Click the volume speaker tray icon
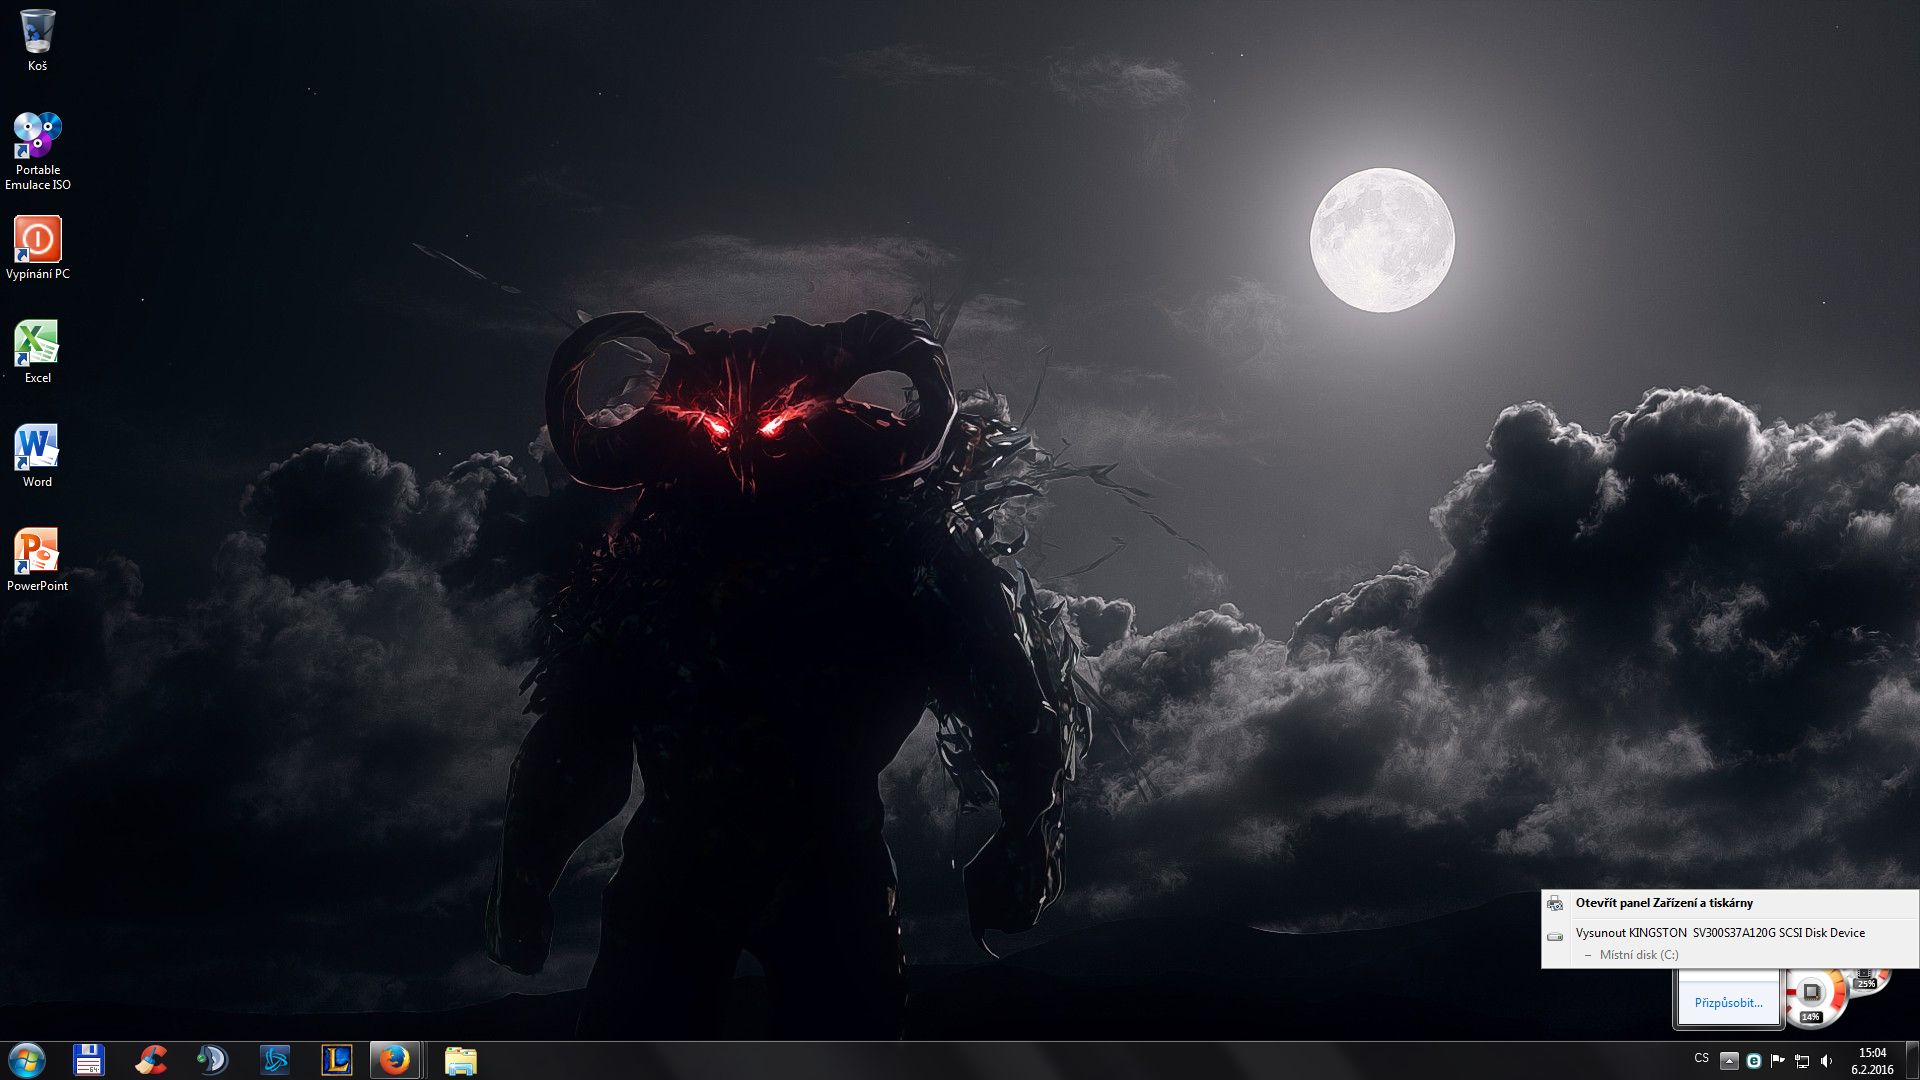This screenshot has width=1920, height=1080. (x=1827, y=1061)
